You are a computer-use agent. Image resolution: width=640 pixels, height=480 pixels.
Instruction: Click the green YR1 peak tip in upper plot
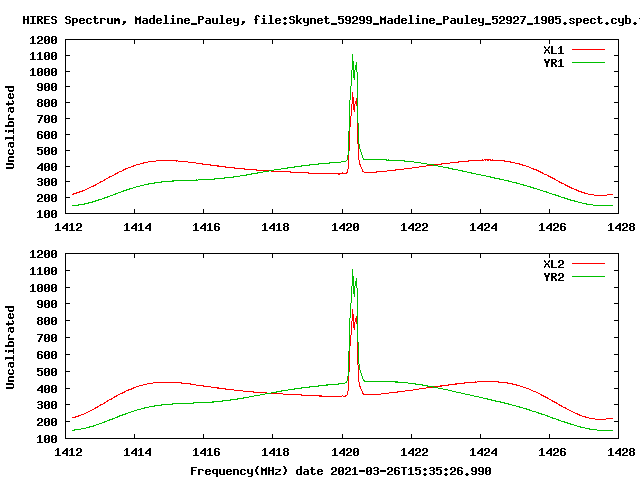point(352,55)
